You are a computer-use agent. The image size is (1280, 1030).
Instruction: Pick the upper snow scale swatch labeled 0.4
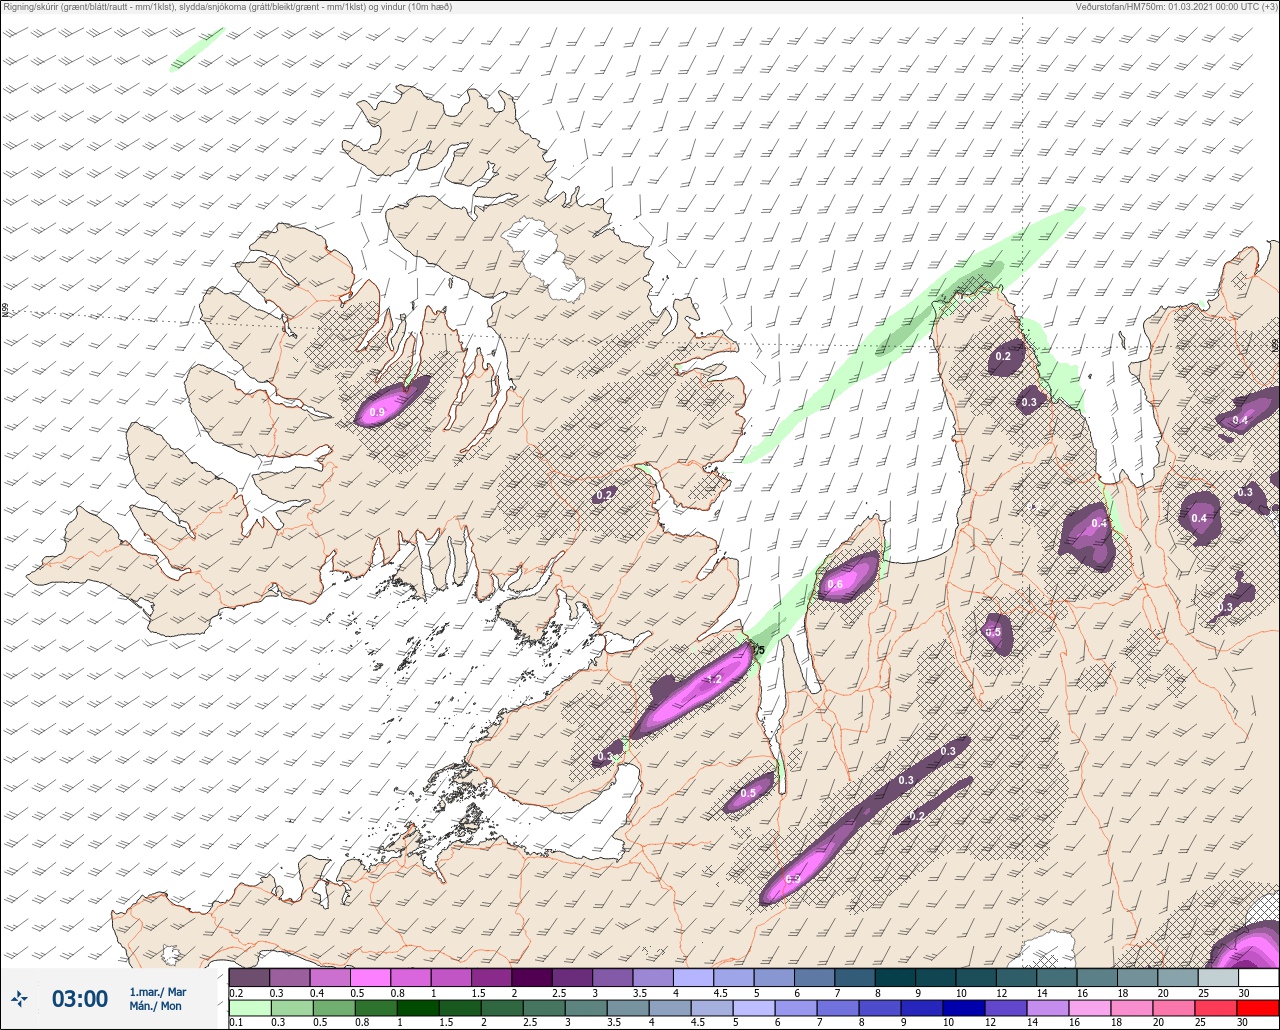tap(330, 977)
